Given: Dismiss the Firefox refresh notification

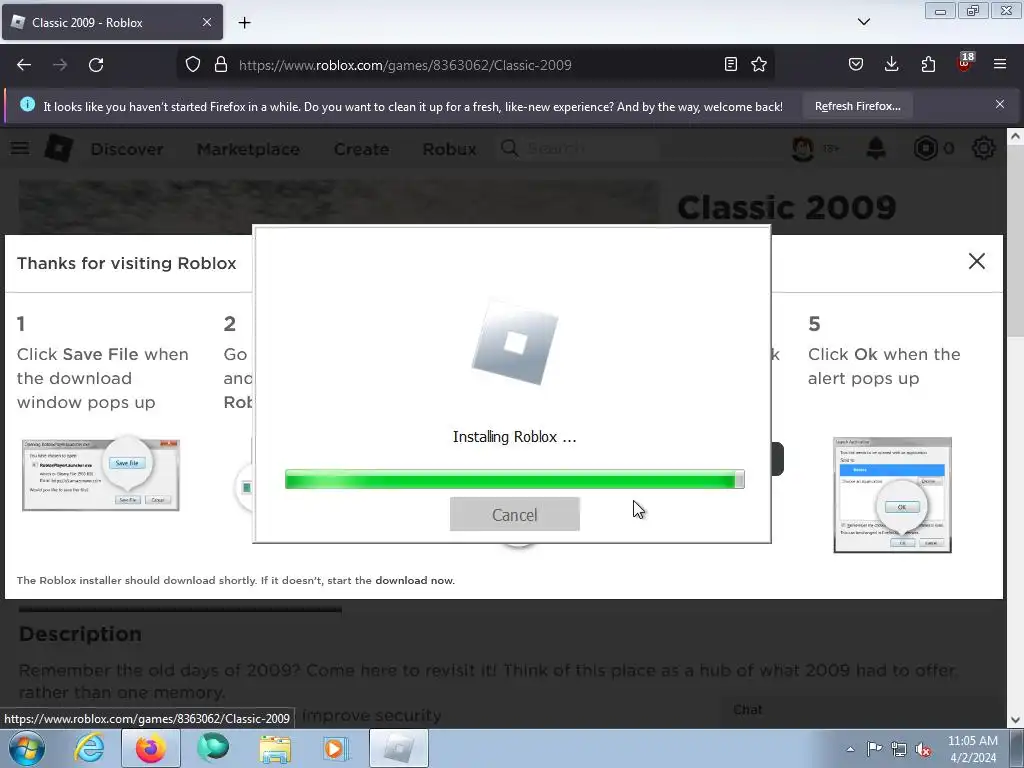Looking at the screenshot, I should pos(1000,104).
